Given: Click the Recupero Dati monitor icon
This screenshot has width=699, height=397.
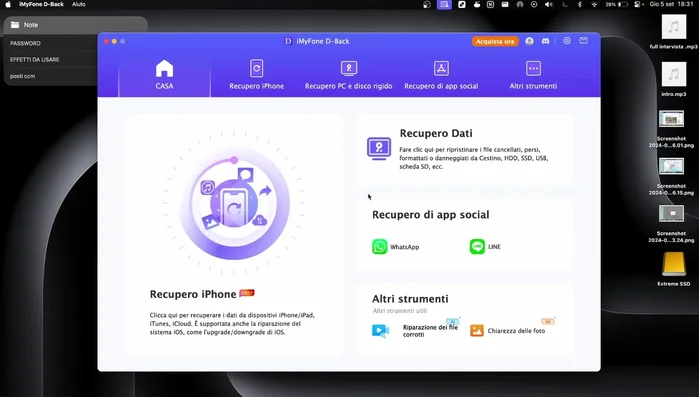Looking at the screenshot, I should coord(379,148).
